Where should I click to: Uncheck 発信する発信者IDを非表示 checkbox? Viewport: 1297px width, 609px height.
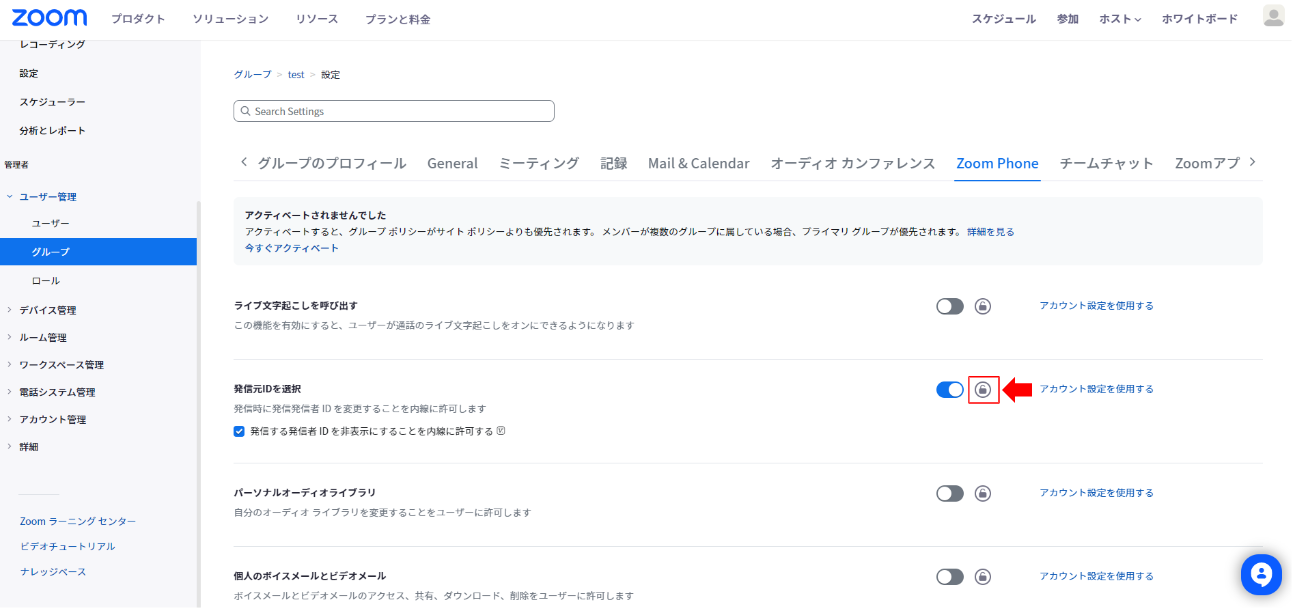239,431
